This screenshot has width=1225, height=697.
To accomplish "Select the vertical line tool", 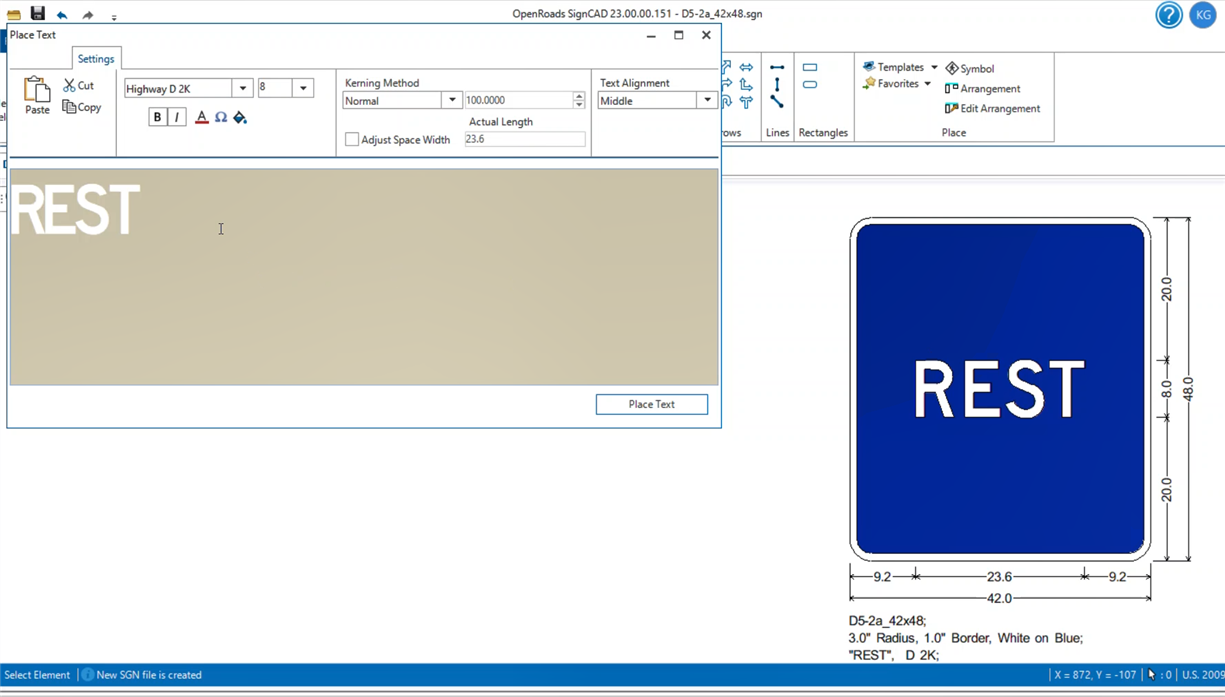I will [777, 85].
